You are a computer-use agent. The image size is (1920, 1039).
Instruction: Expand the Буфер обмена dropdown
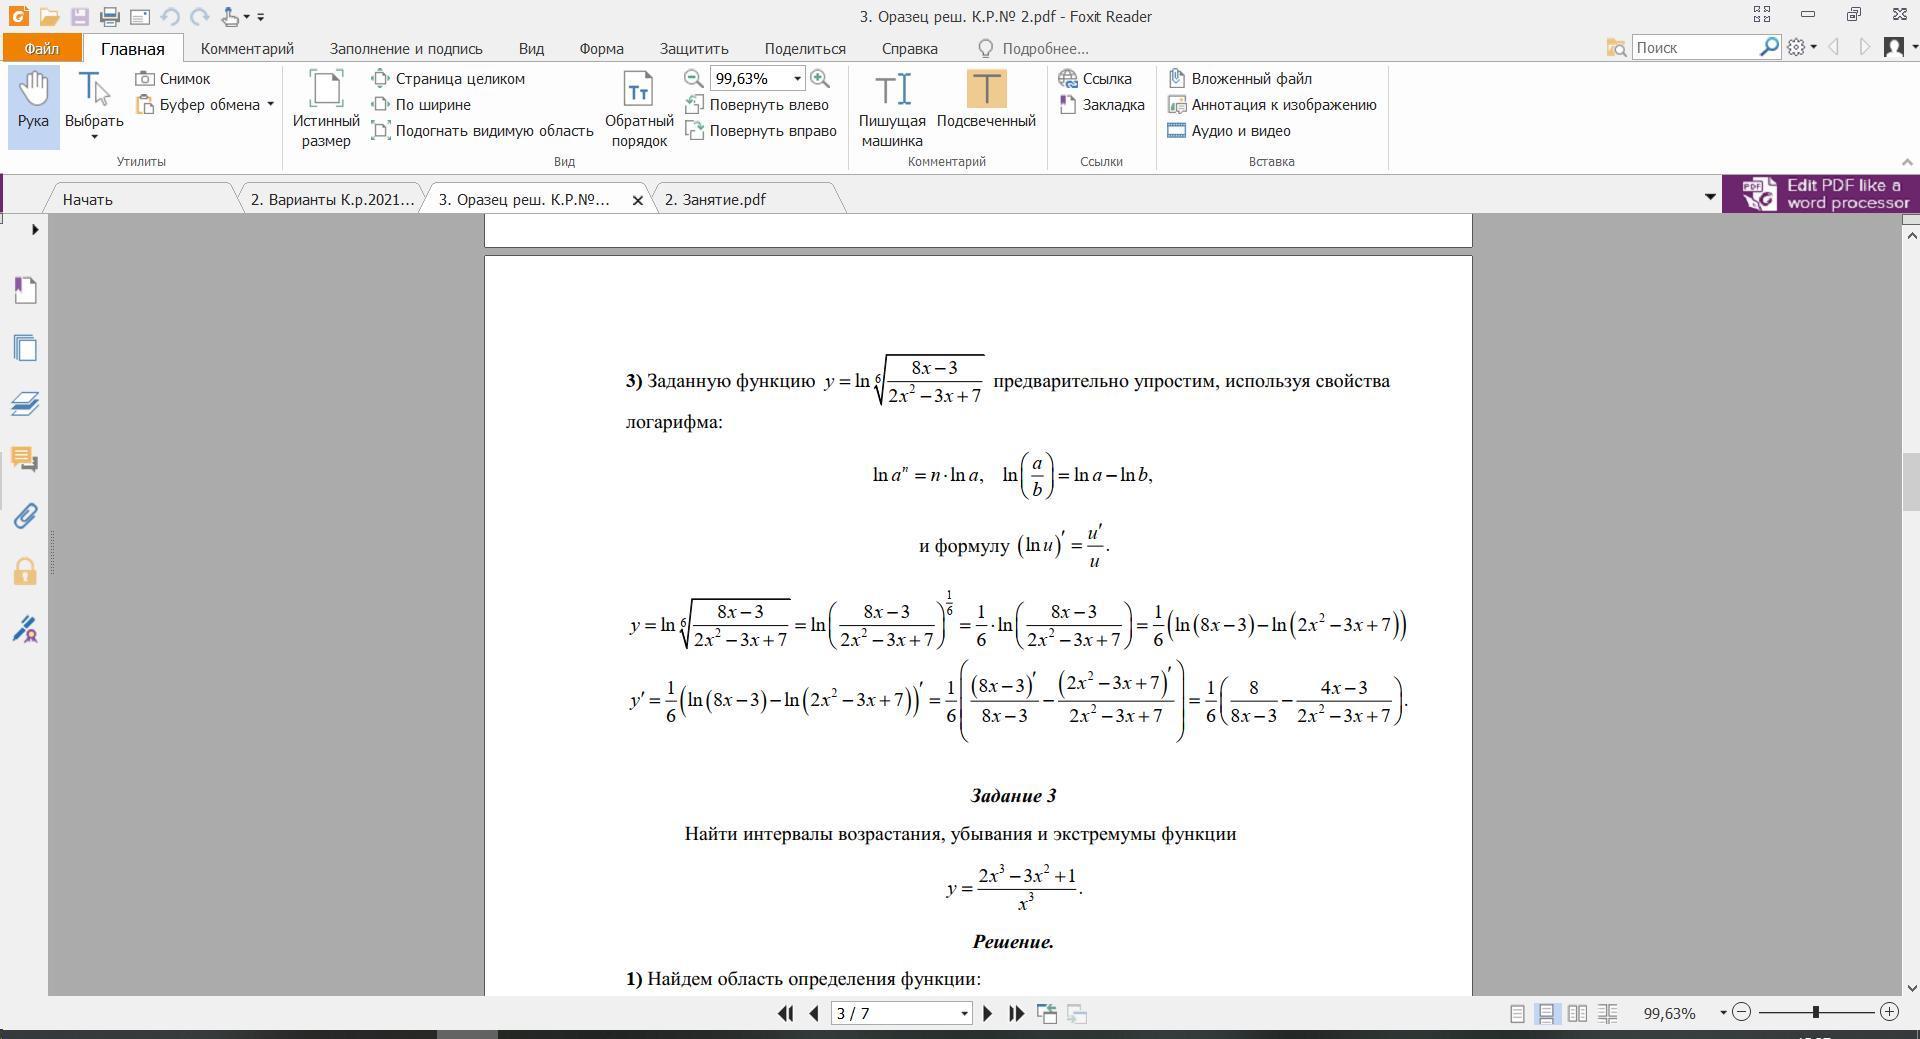click(270, 105)
